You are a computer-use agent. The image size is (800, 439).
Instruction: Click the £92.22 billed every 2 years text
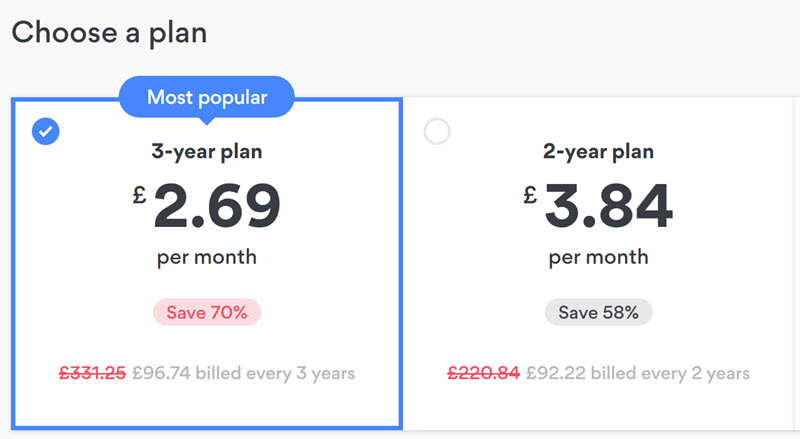click(x=638, y=373)
